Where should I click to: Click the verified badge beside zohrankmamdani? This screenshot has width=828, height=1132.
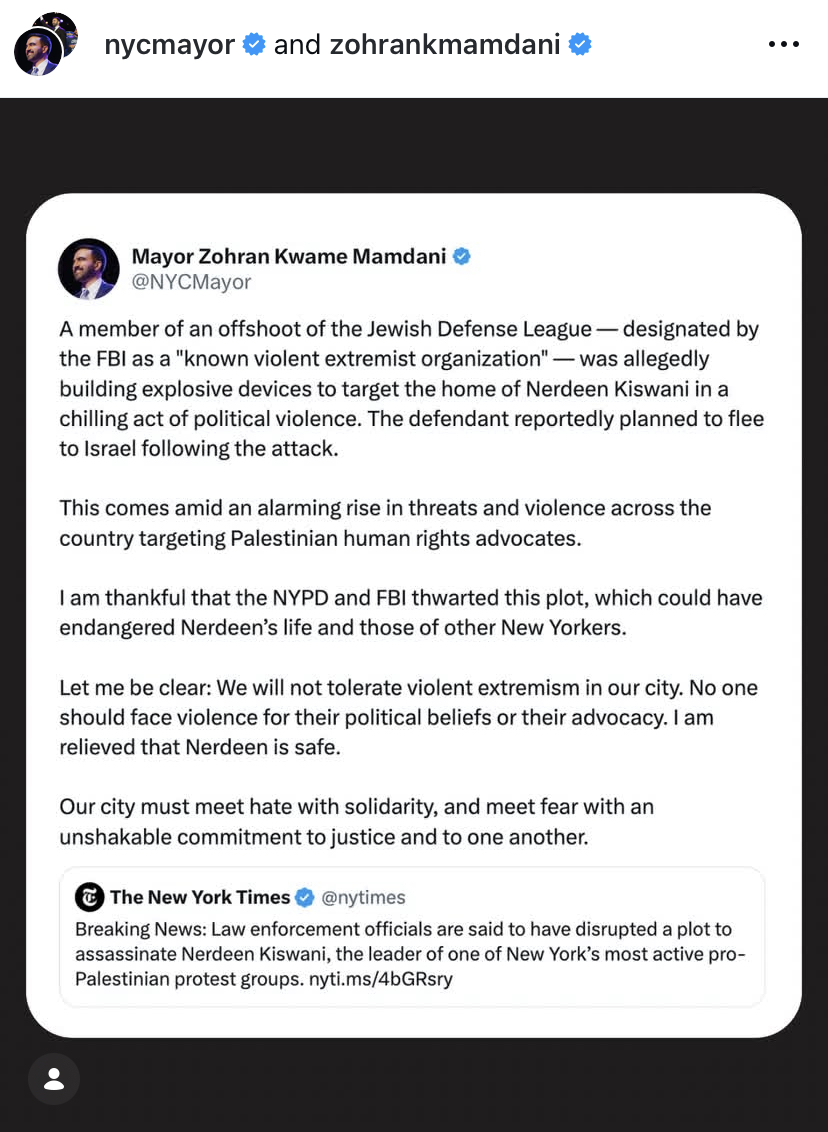point(580,45)
